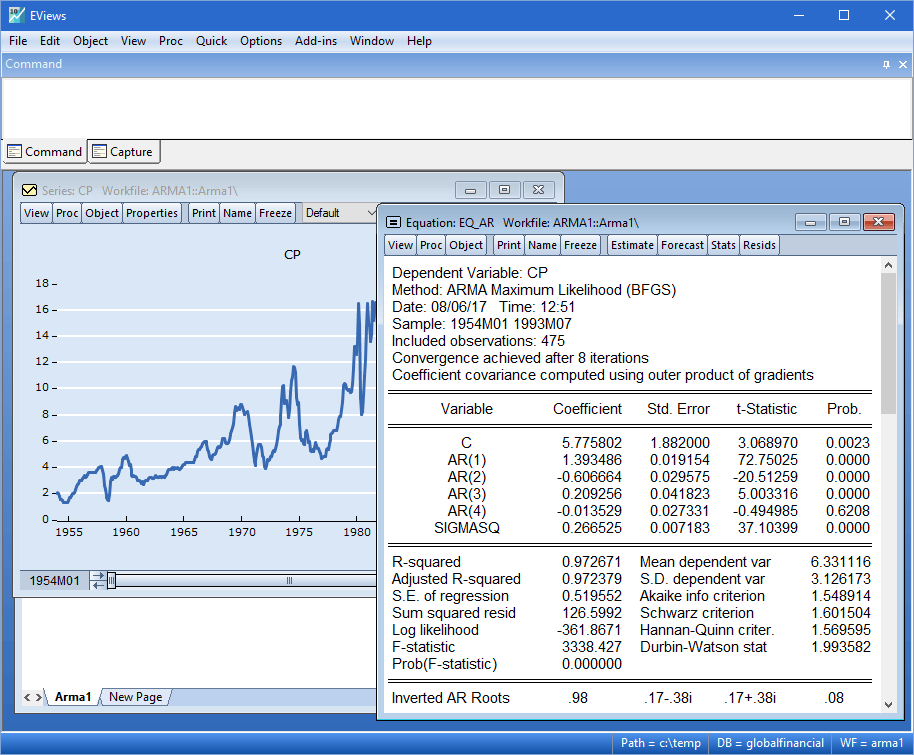Click the slider direction arrows icon beside 1954M01

coord(97,580)
